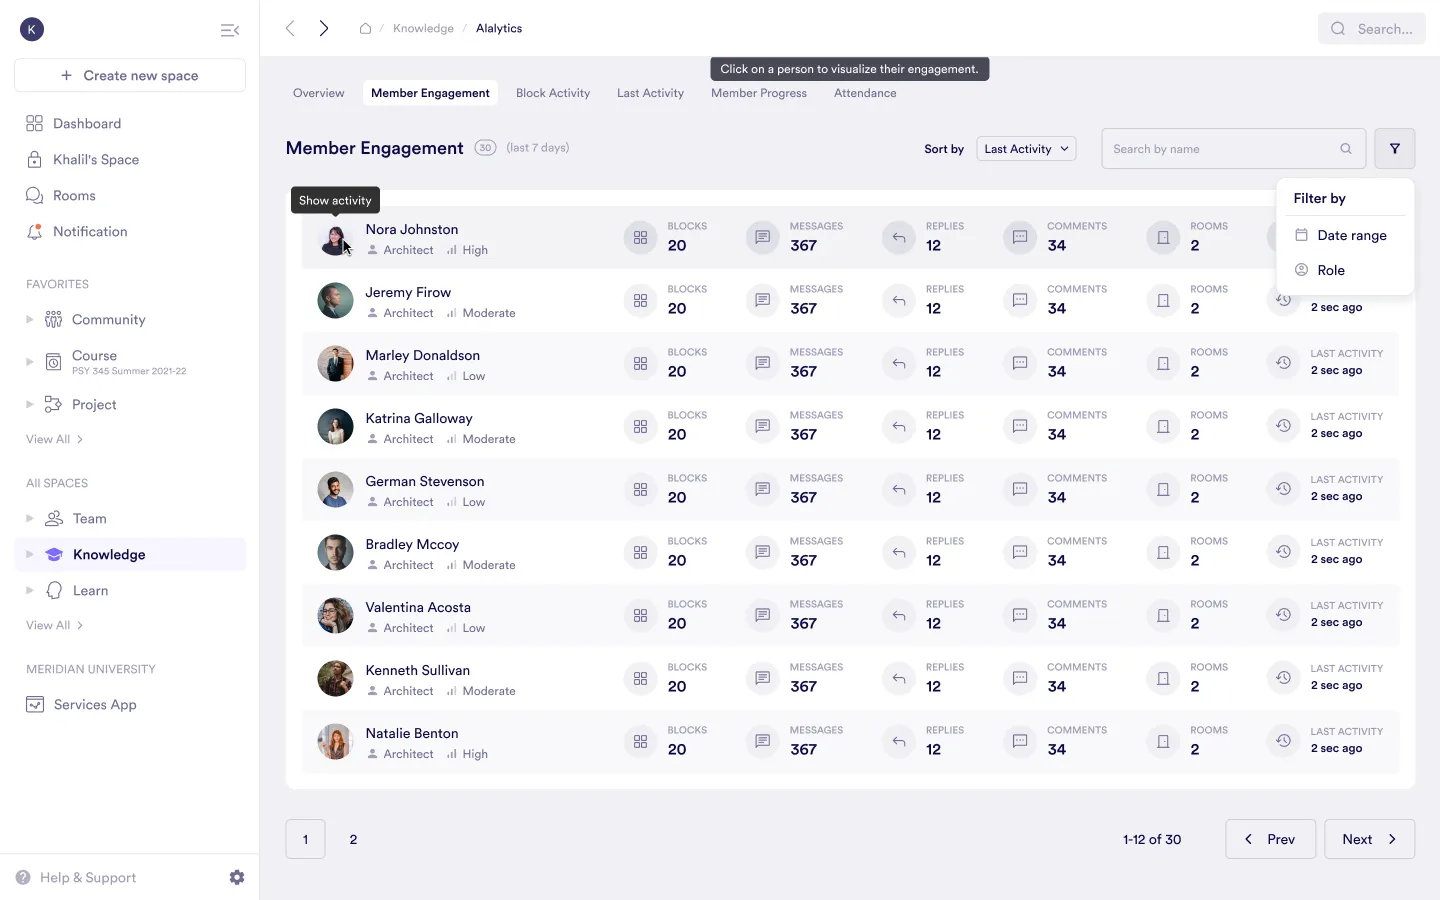Click the clock icon in Marley Donaldson's row

pos(1283,363)
